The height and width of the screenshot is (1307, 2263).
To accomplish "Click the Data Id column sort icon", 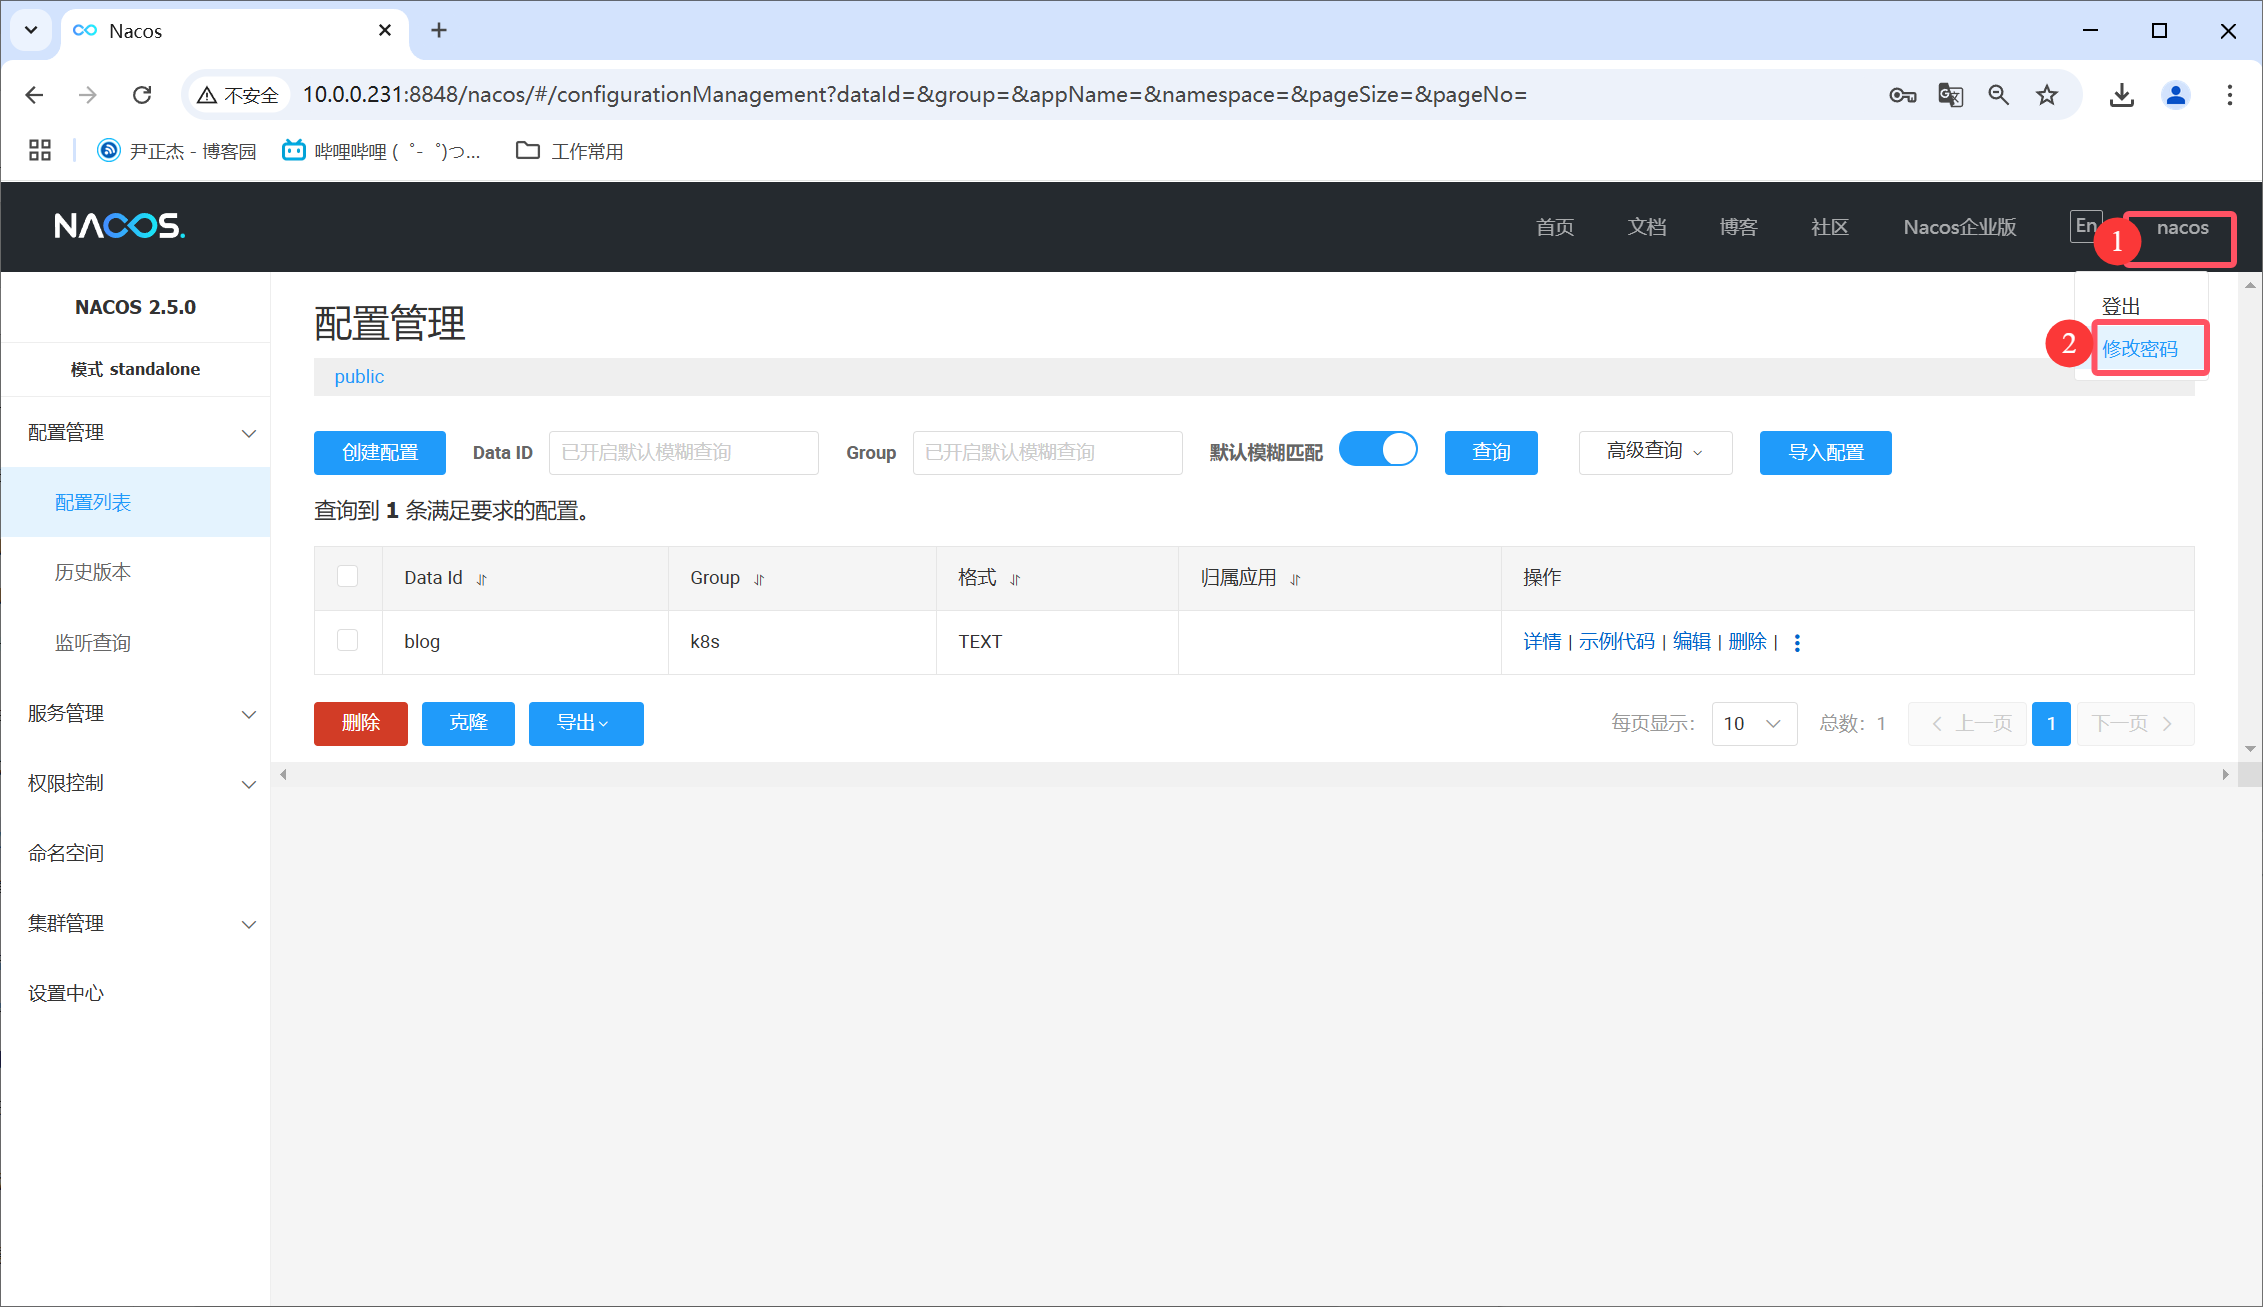I will tap(482, 579).
